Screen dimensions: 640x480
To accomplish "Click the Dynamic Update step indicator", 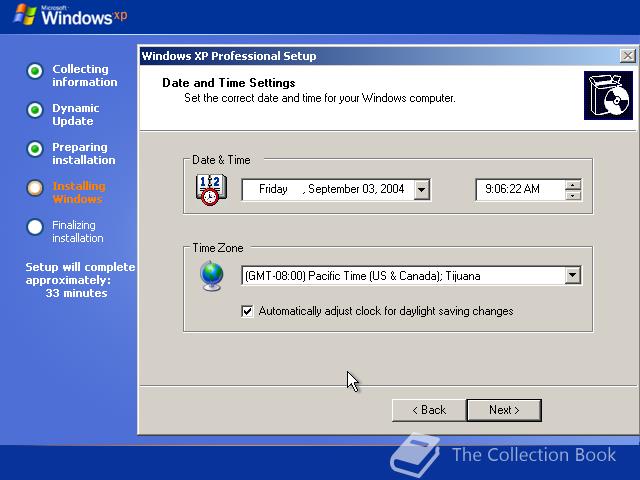I will [x=35, y=110].
